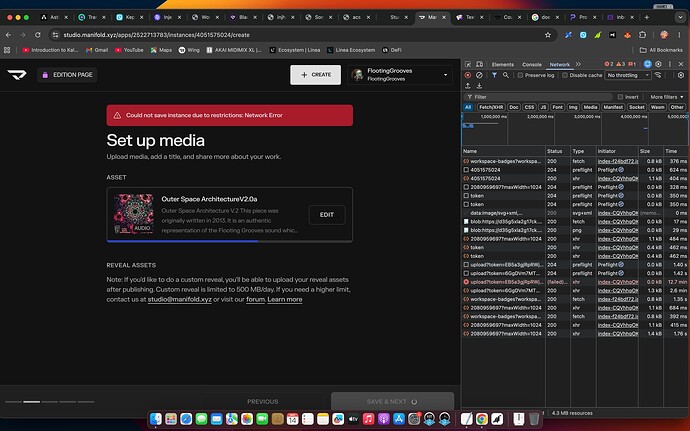Toggle the Img filter chip
Viewport: 690px width, 431px height.
tap(573, 107)
